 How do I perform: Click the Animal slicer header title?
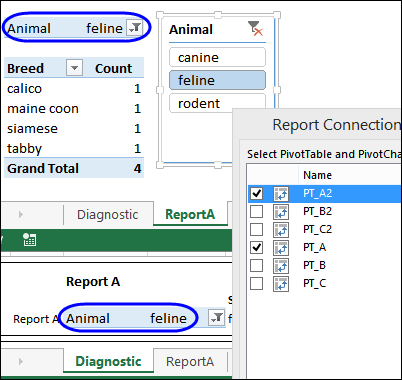[191, 29]
